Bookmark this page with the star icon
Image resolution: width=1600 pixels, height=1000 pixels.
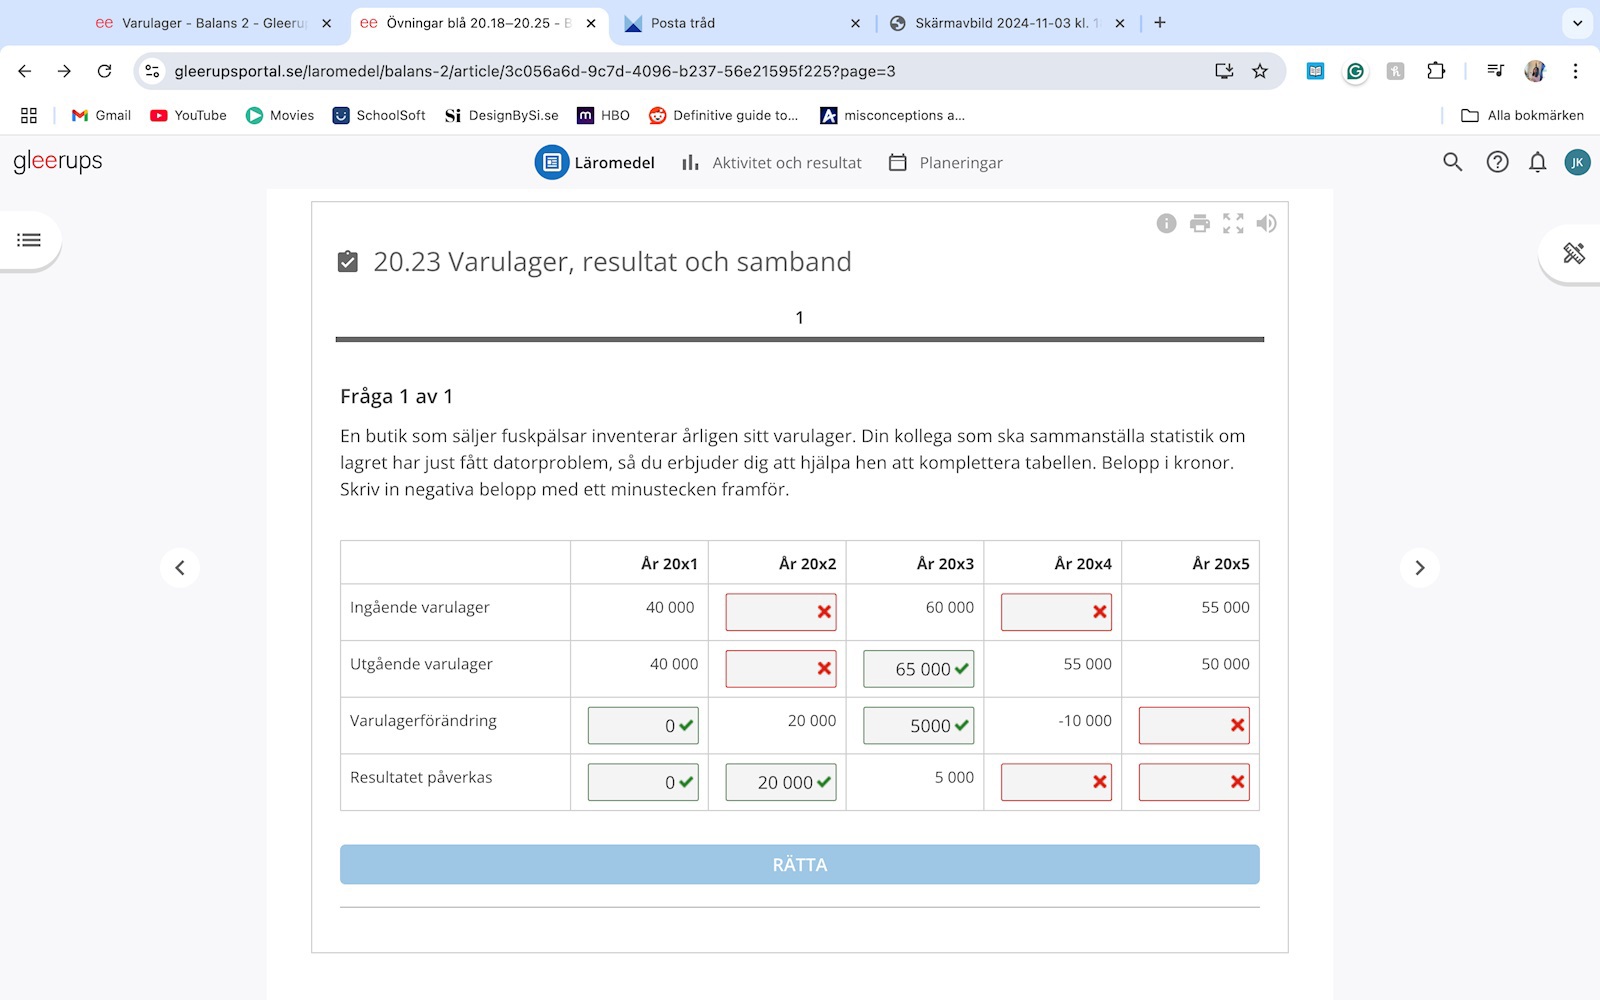point(1260,71)
